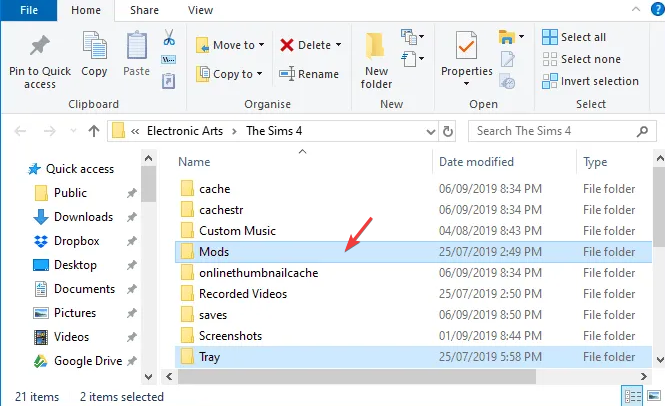Select the Tray folder
665x406 pixels.
point(413,357)
